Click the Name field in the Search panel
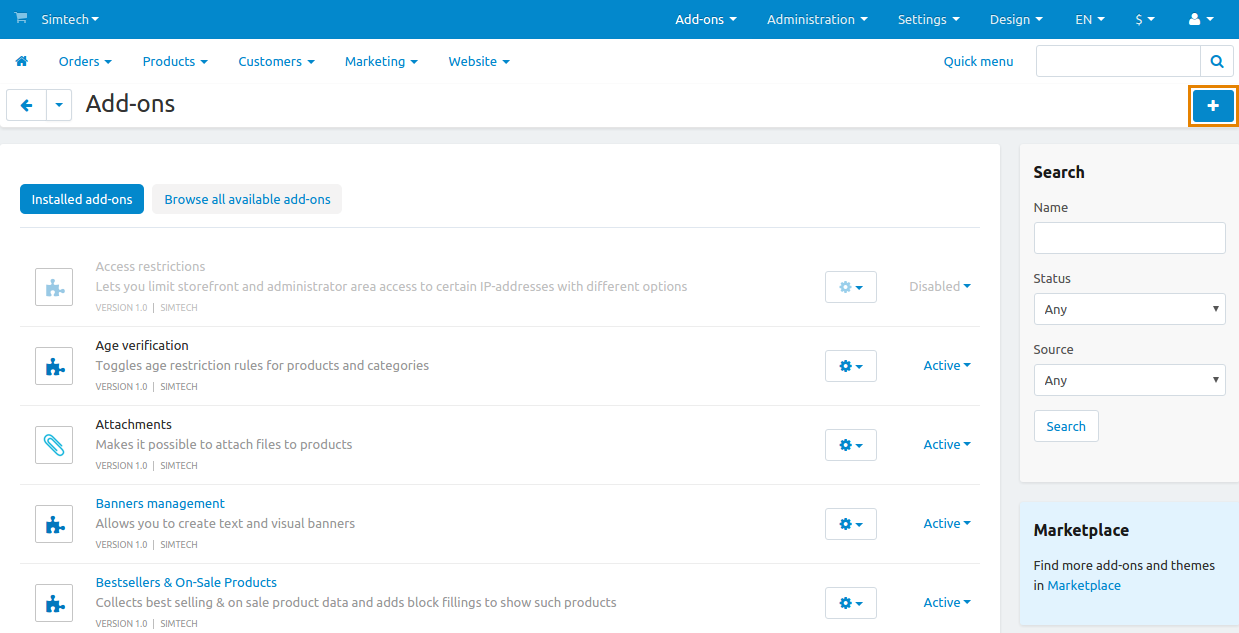Viewport: 1239px width, 633px height. (1129, 238)
